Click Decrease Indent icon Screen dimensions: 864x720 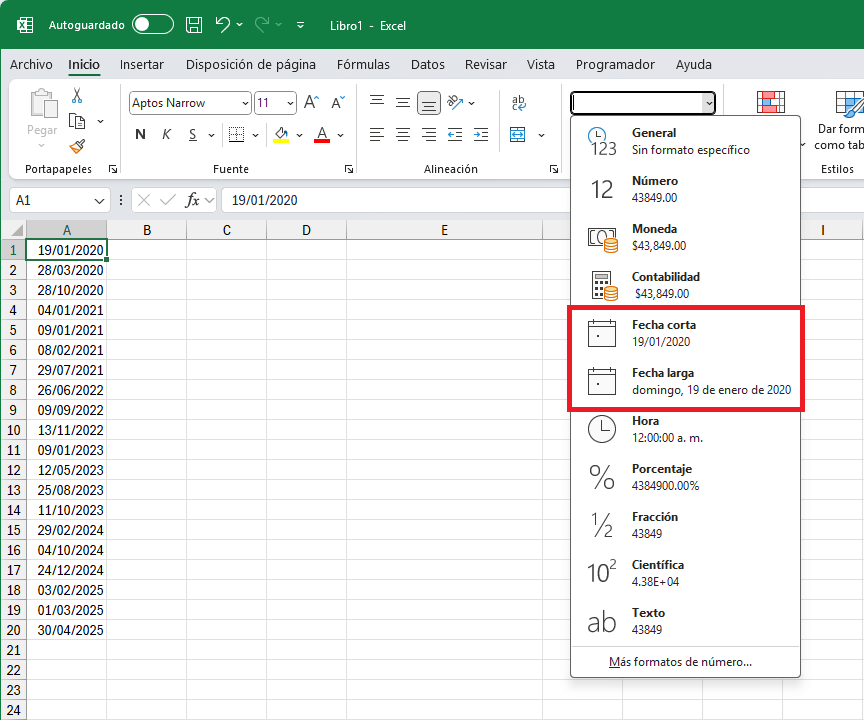455,134
